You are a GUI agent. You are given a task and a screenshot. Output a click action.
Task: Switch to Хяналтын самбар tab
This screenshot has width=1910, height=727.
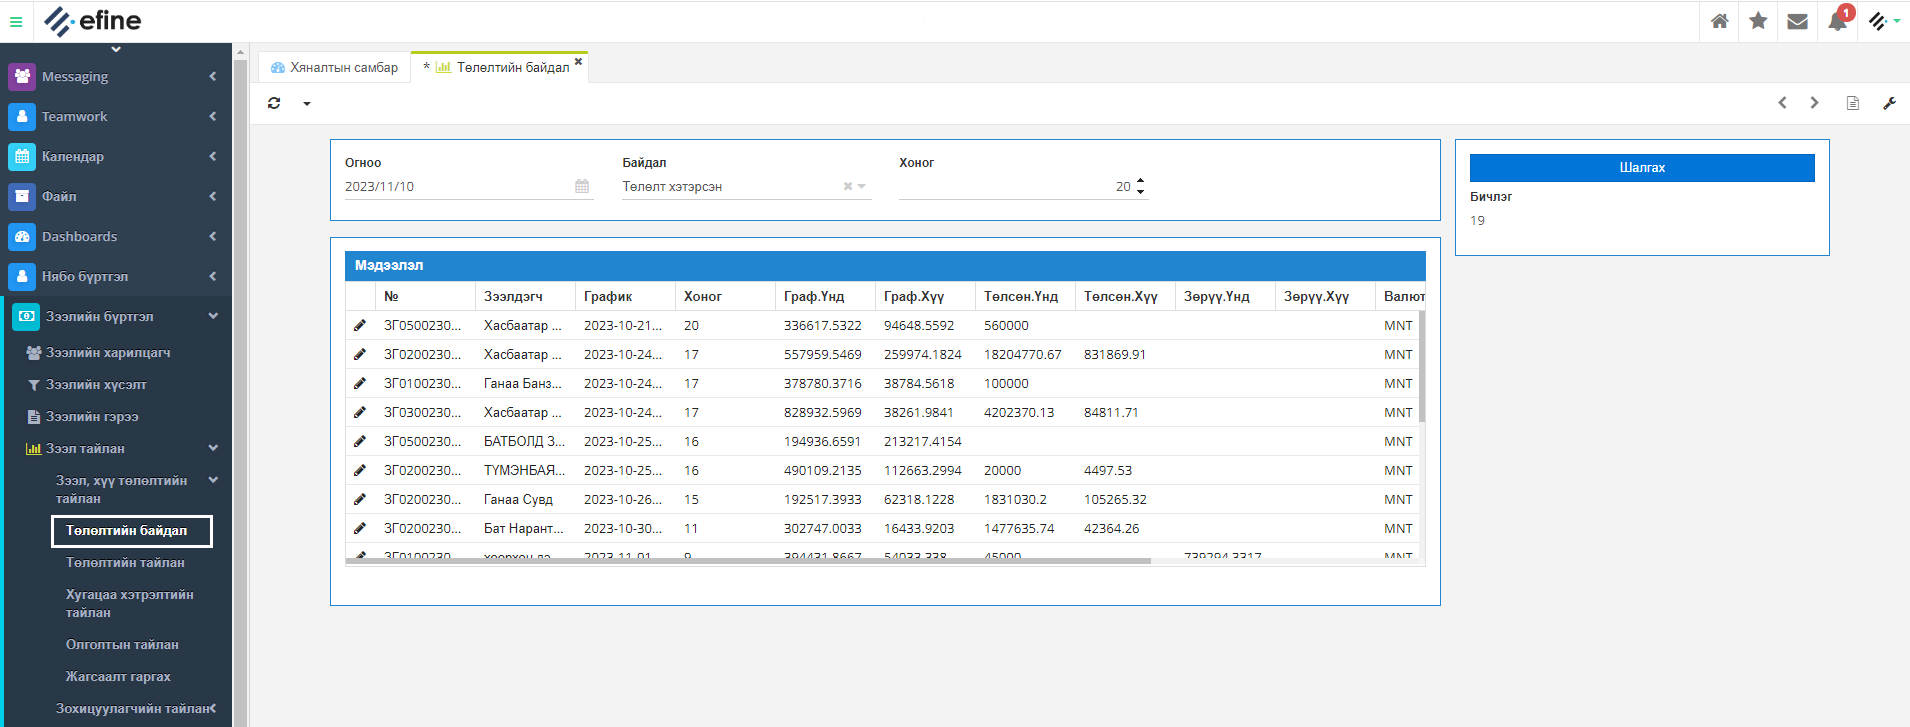[x=334, y=67]
